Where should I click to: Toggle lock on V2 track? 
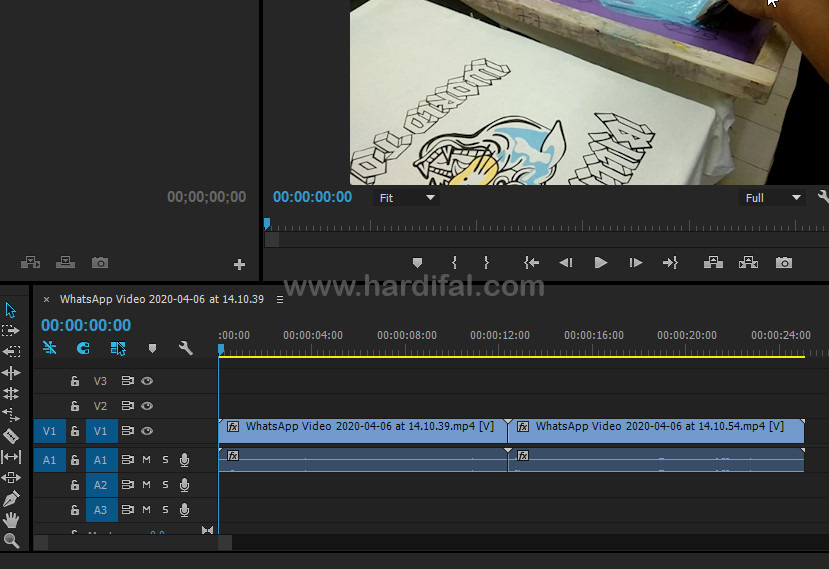[75, 406]
